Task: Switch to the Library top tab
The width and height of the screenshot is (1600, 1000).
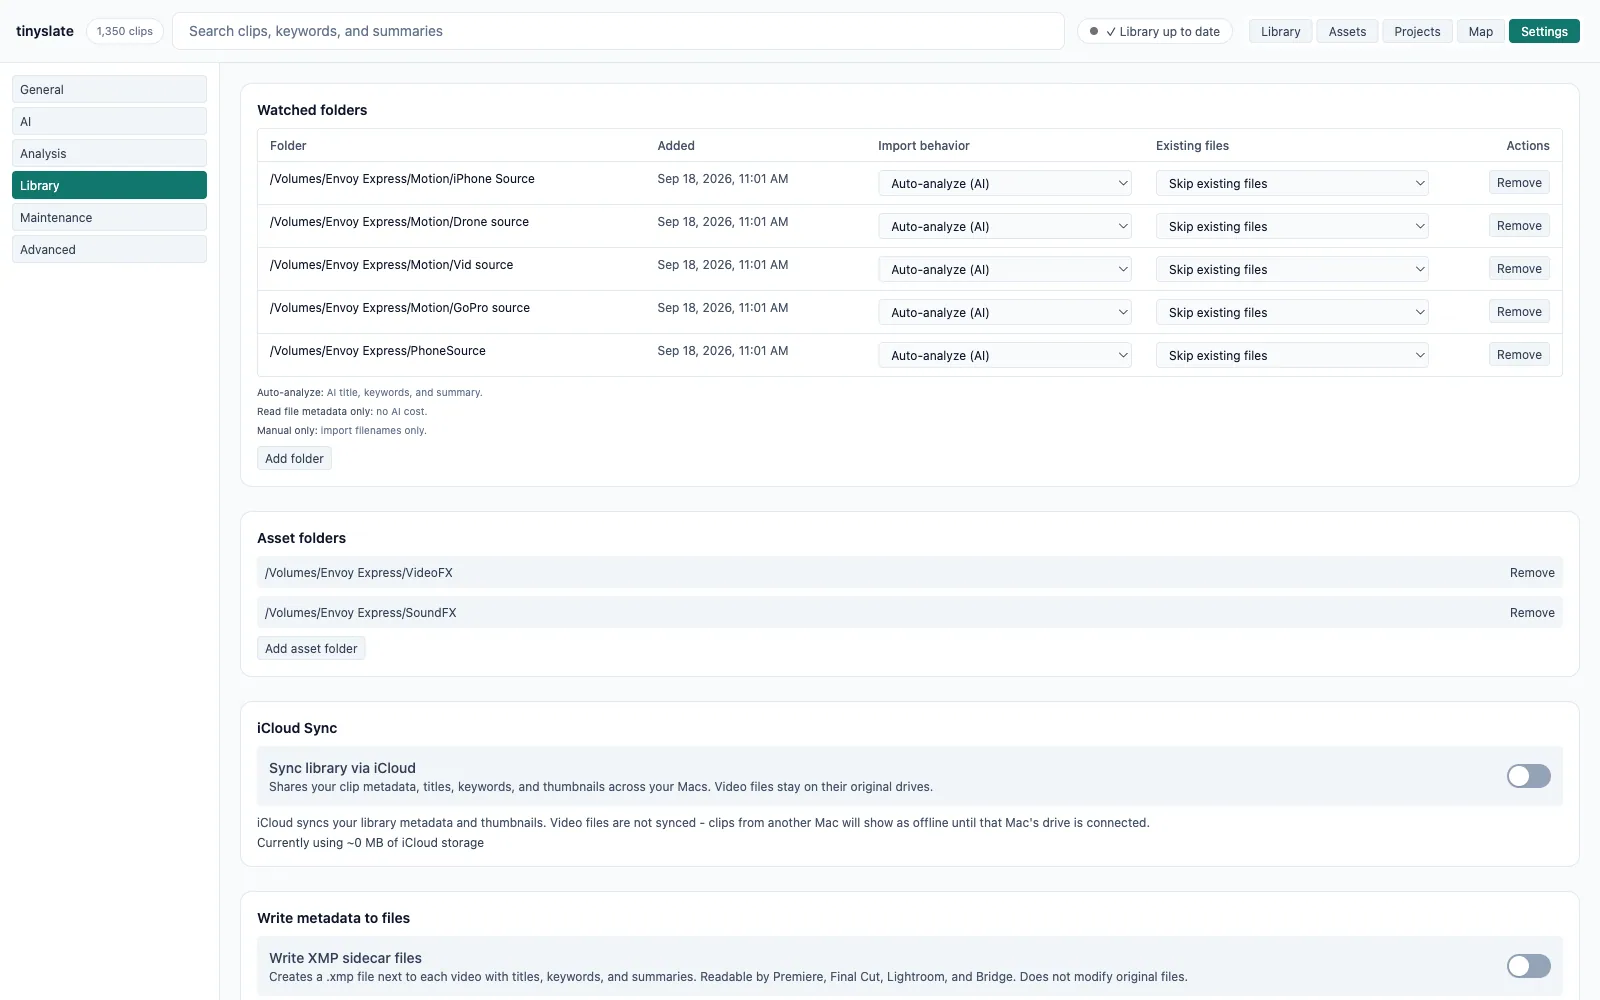Action: pyautogui.click(x=1280, y=31)
